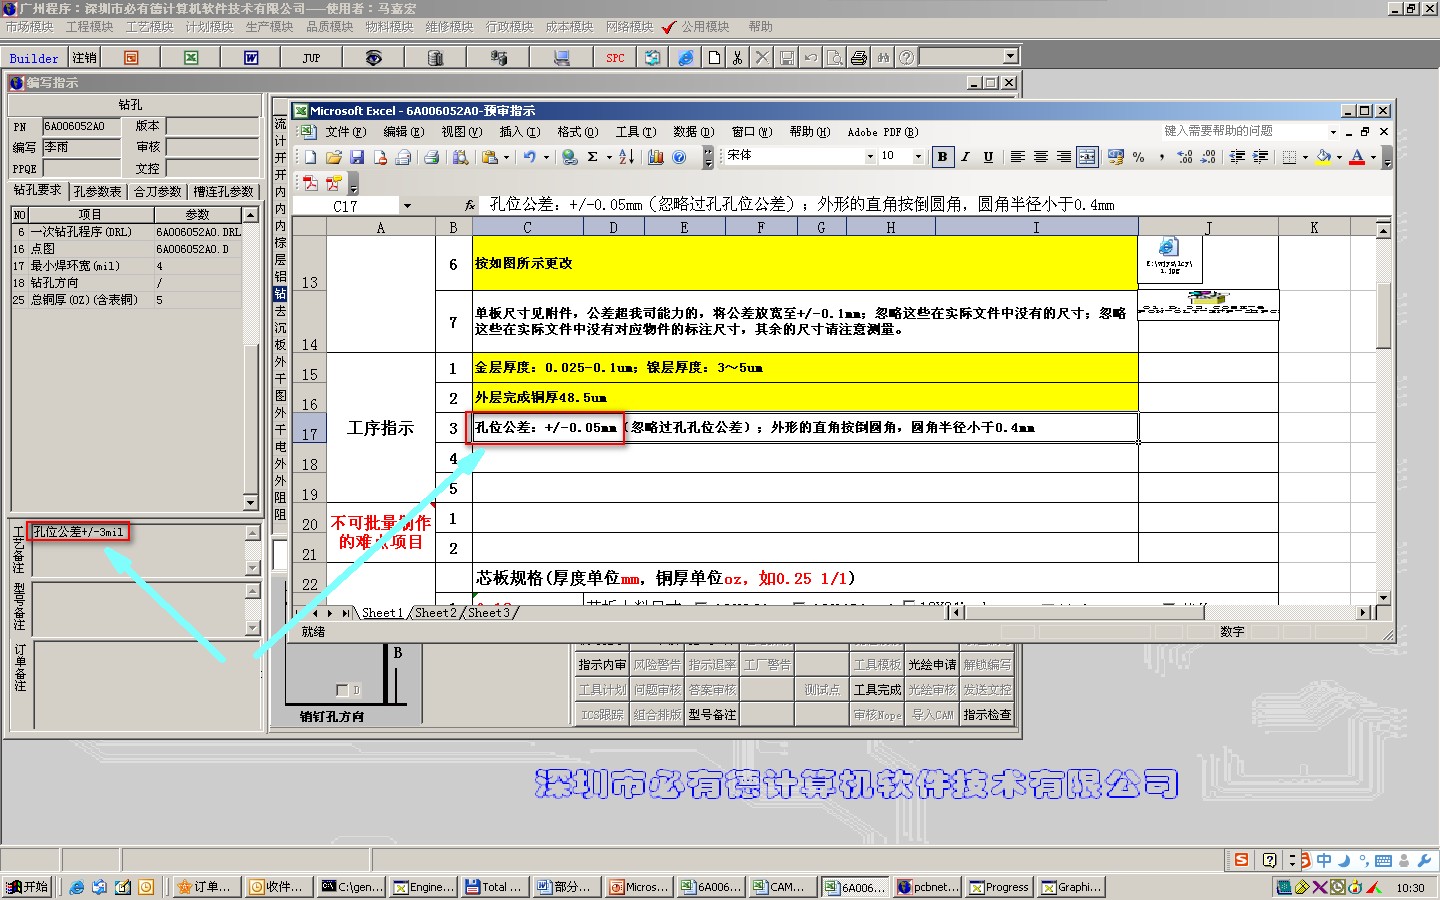The width and height of the screenshot is (1440, 900).
Task: Click the Align Left icon in Excel
Action: click(x=1017, y=157)
